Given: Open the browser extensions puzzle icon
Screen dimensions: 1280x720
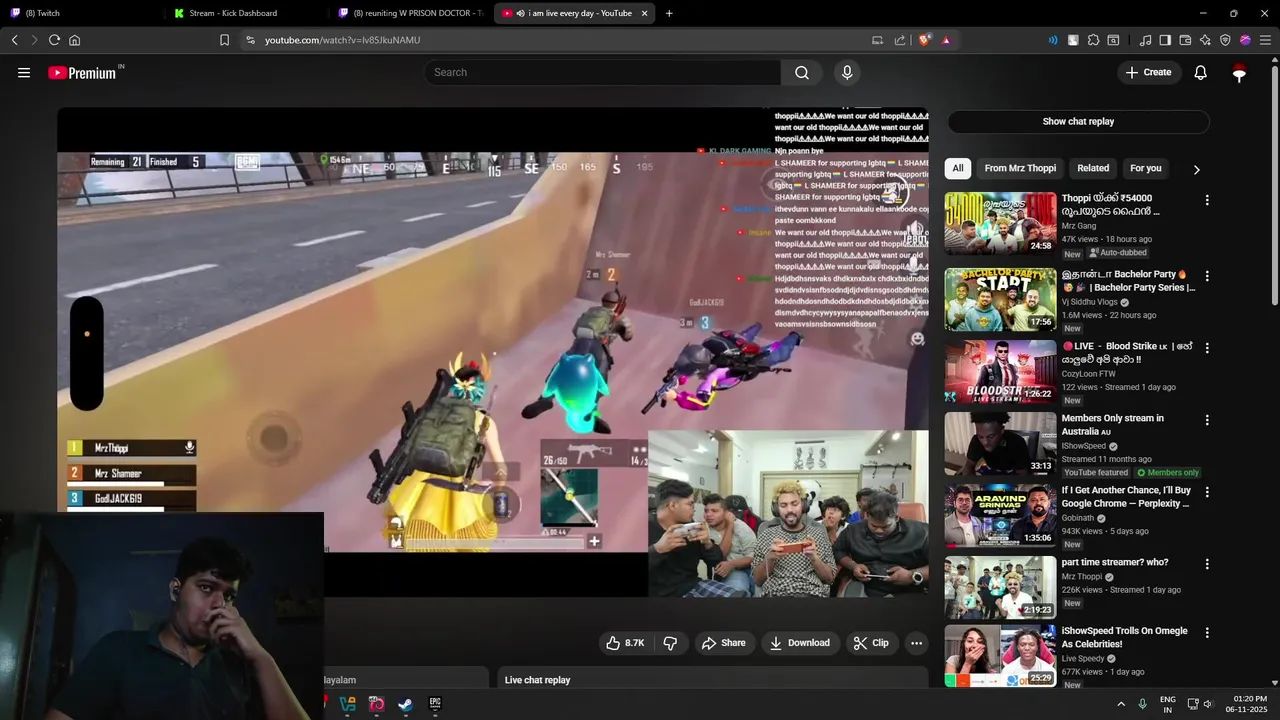Looking at the screenshot, I should click(1093, 40).
